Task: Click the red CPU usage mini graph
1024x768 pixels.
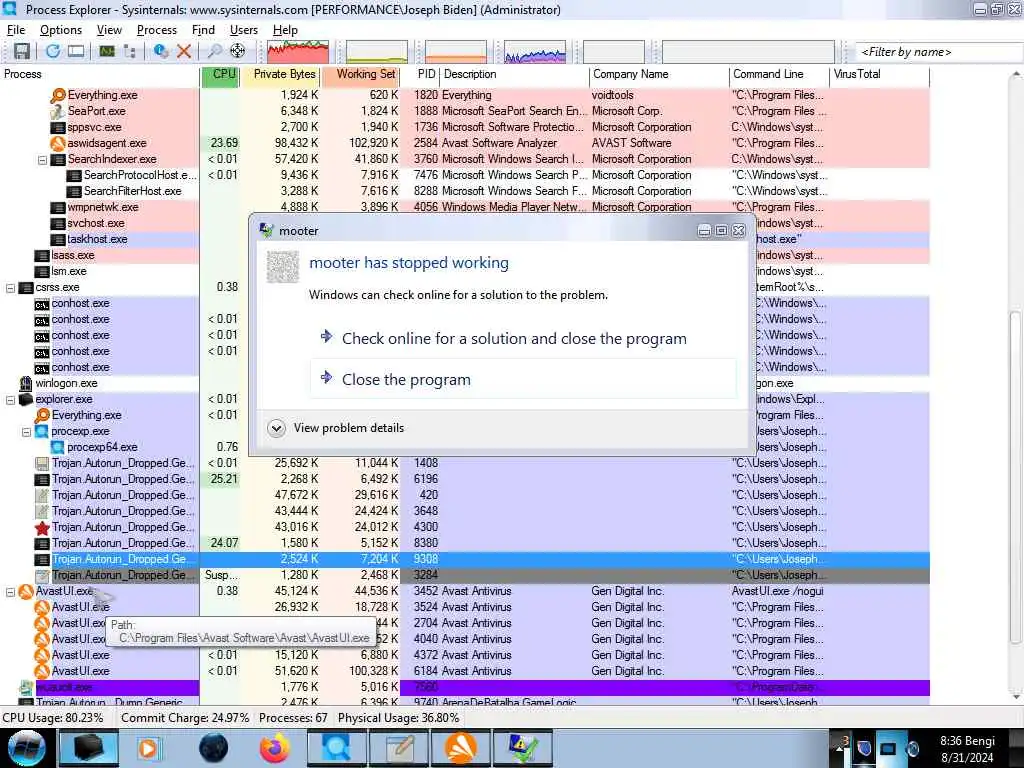Action: 298,52
